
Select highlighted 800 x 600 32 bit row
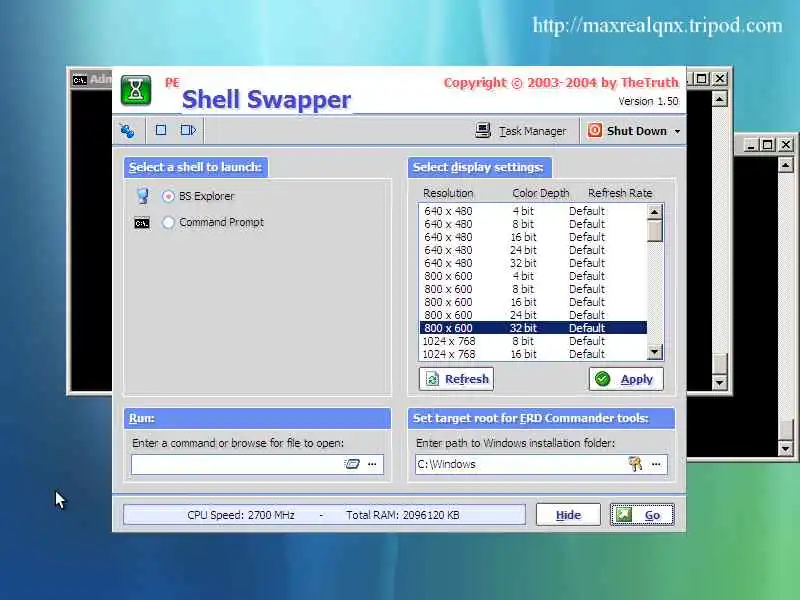533,328
